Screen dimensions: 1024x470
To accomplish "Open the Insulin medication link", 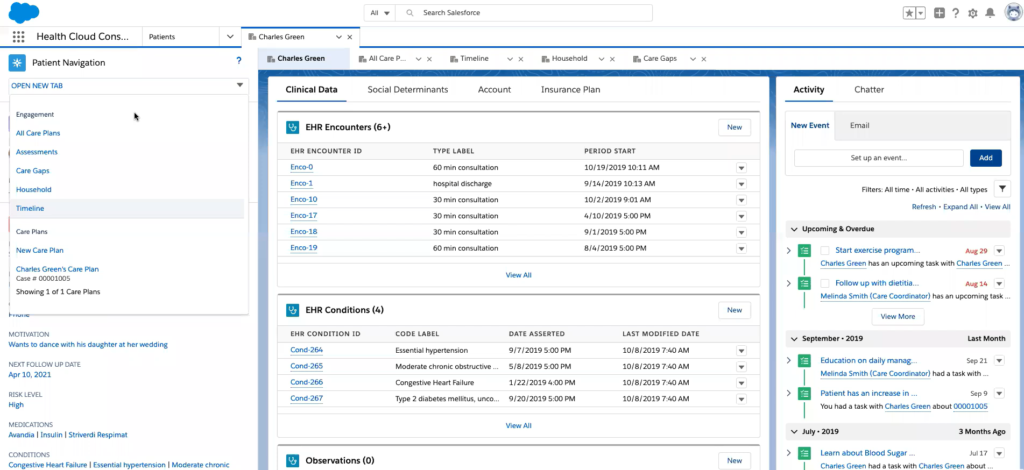I will tap(51, 435).
